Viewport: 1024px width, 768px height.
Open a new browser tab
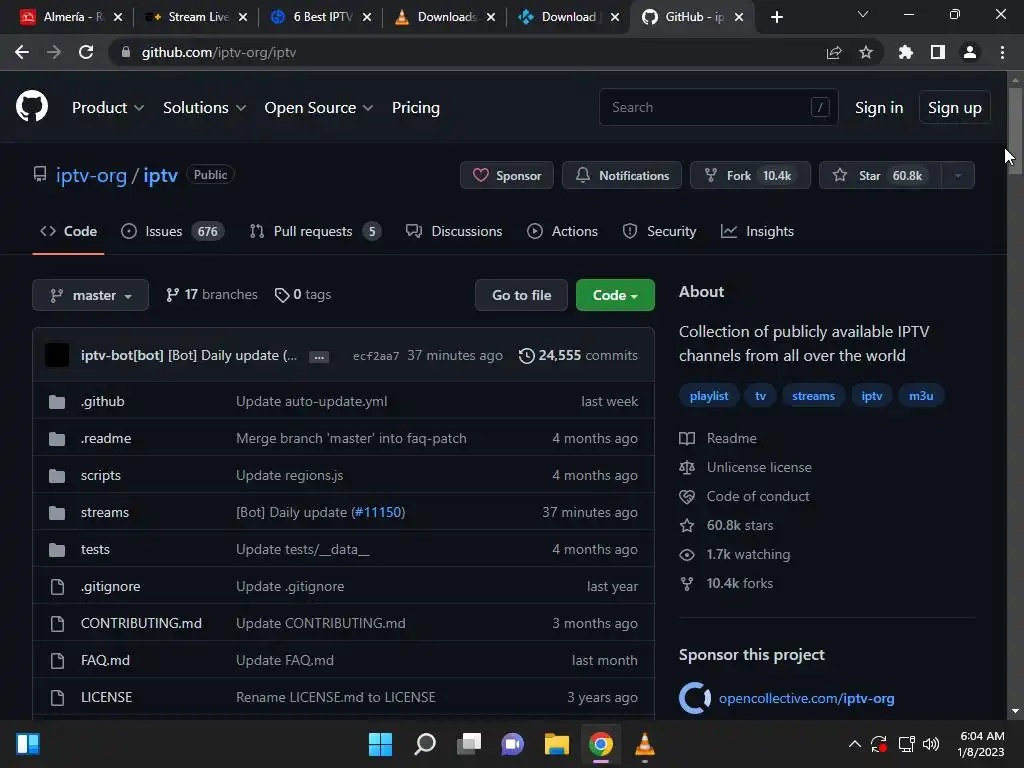pyautogui.click(x=776, y=17)
